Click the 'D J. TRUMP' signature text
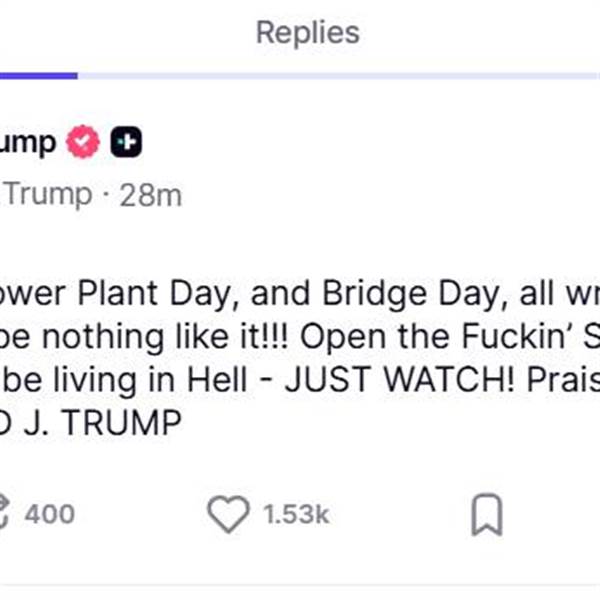The image size is (600, 600). point(90,423)
